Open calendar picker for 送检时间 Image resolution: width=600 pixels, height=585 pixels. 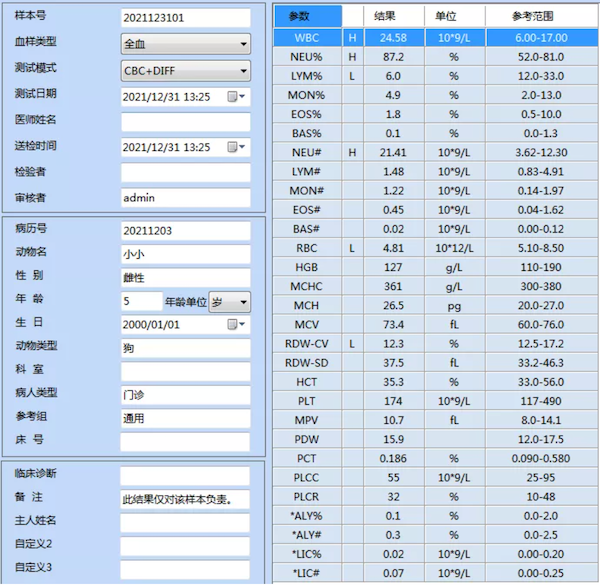[236, 147]
